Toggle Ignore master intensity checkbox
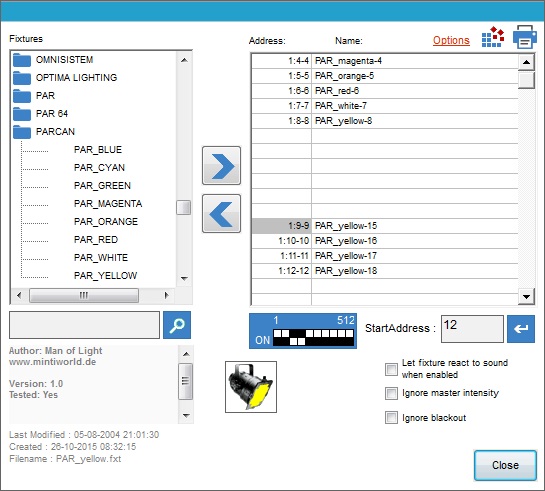545x491 pixels. 391,394
